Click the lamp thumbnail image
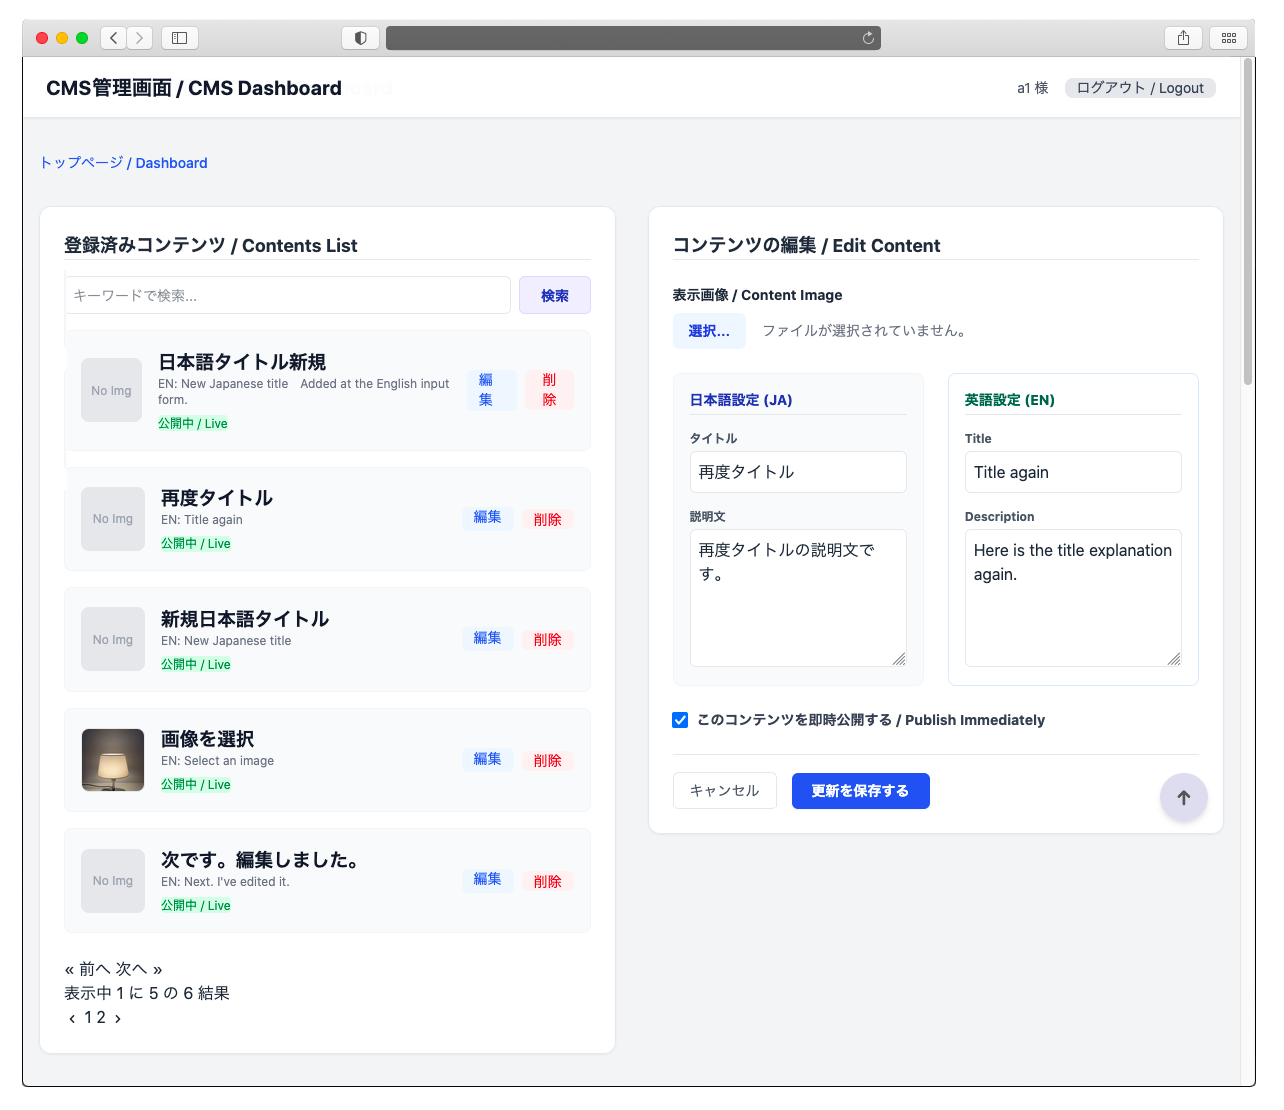The image size is (1284, 1110). tap(113, 760)
